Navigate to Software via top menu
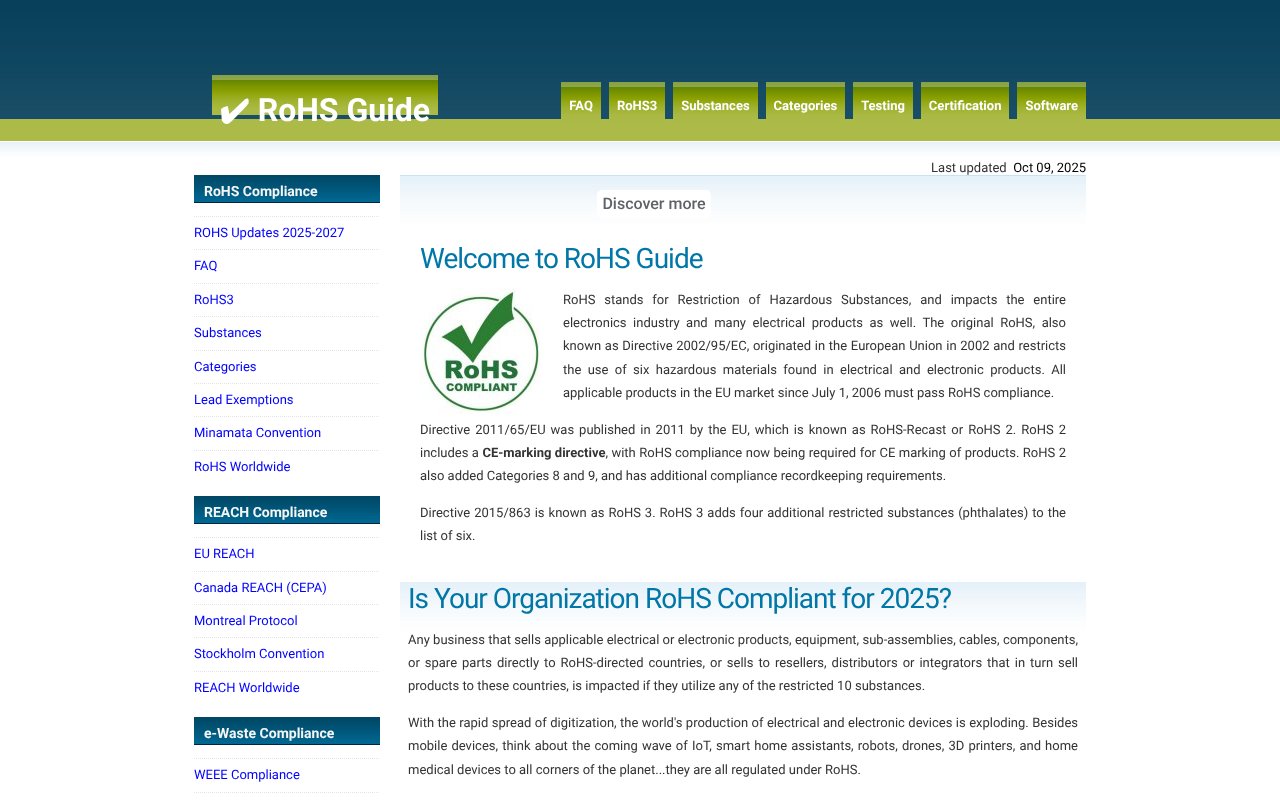The height and width of the screenshot is (800, 1280). pyautogui.click(x=1051, y=104)
